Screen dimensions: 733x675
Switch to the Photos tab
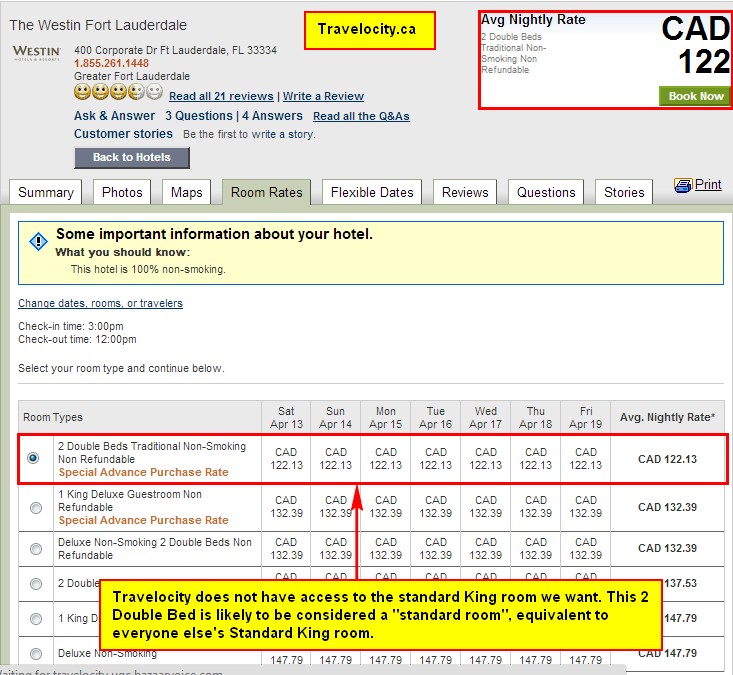pos(122,192)
